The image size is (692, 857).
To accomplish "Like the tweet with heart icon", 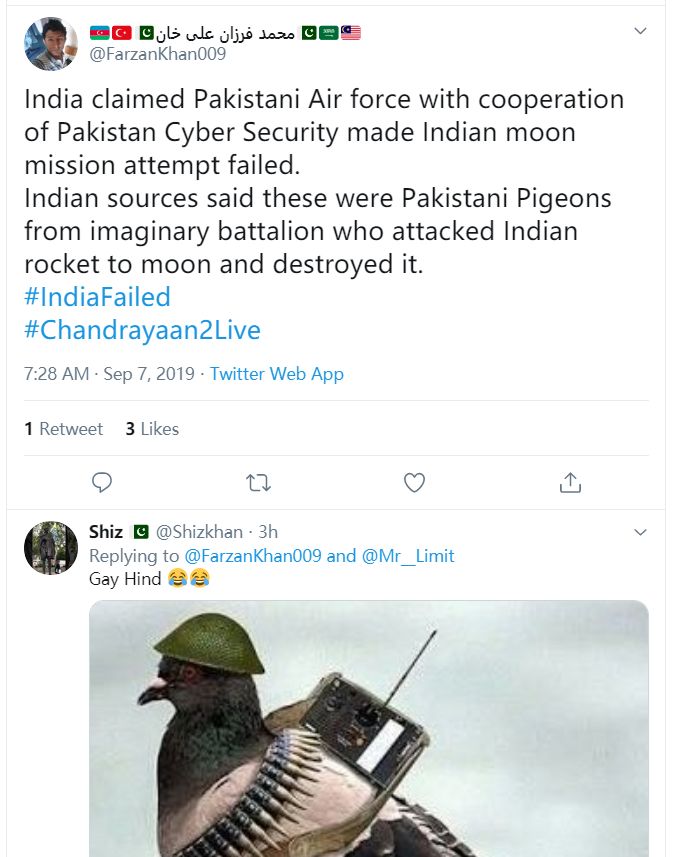I will coord(414,483).
